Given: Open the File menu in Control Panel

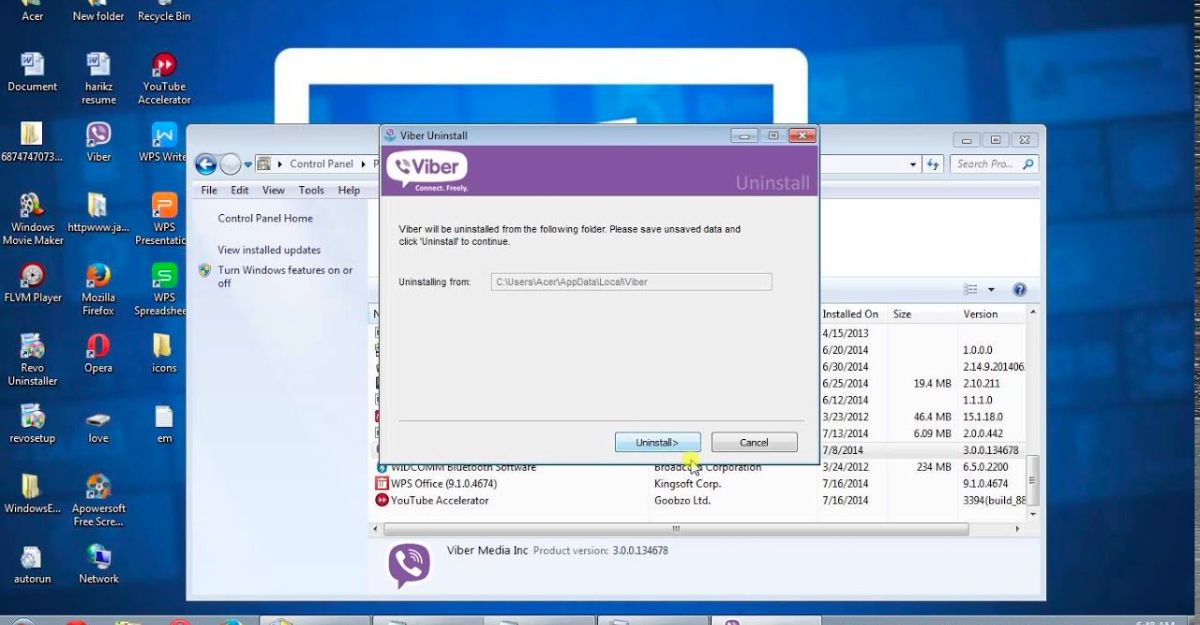Looking at the screenshot, I should click(209, 190).
